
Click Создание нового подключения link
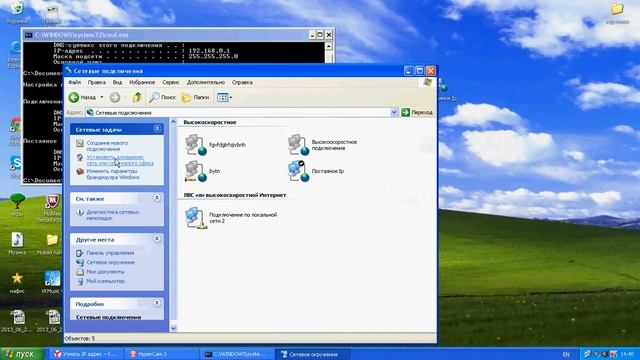tap(107, 146)
